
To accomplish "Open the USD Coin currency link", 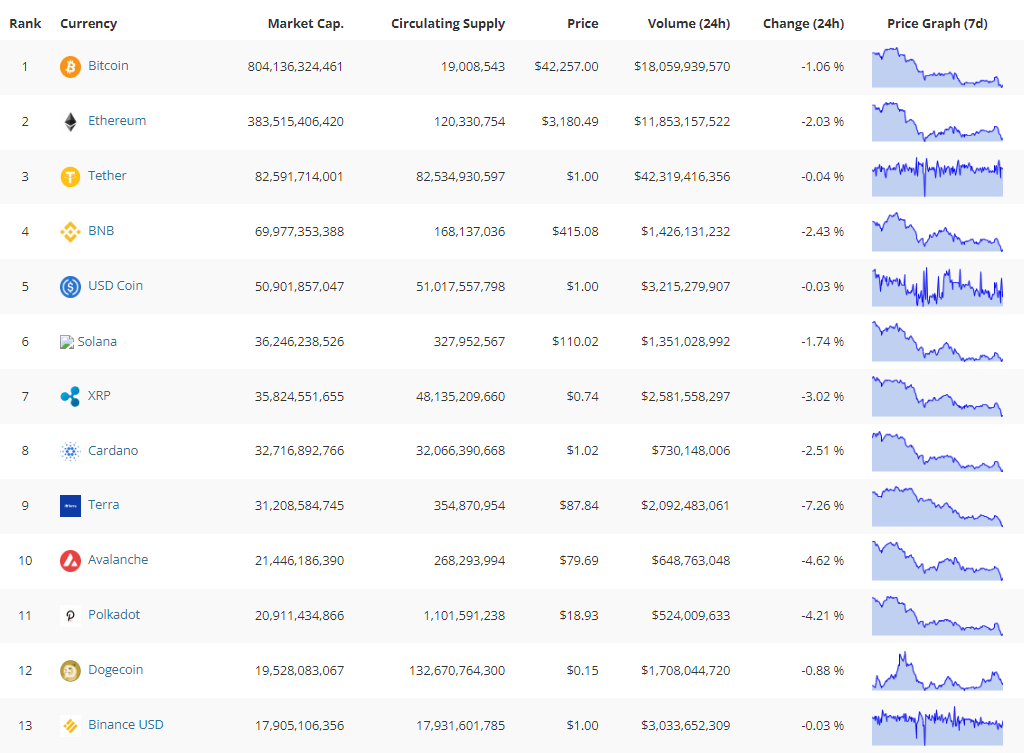I will [x=116, y=286].
